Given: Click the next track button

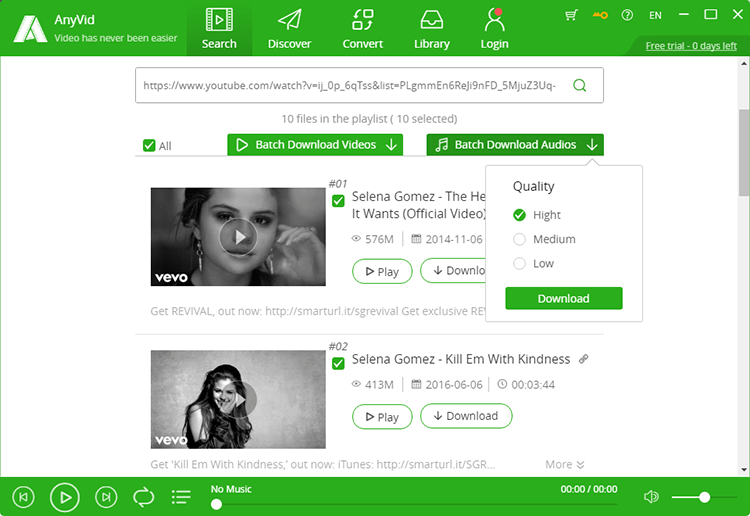Looking at the screenshot, I should [106, 497].
